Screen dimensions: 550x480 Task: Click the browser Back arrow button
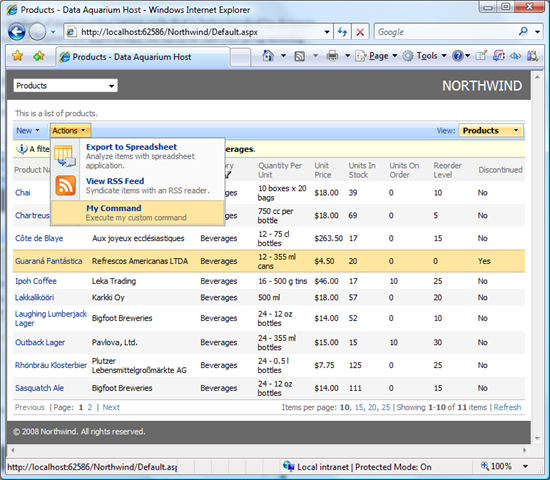pos(16,32)
